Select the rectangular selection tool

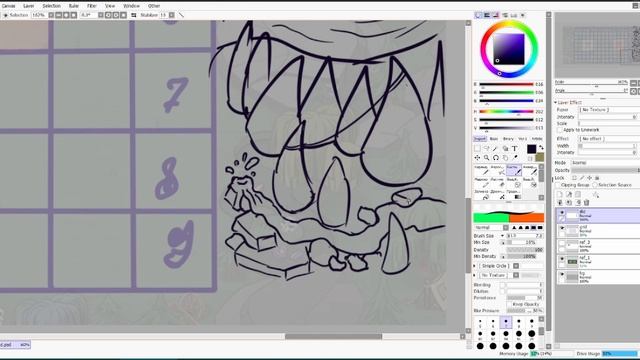[477, 149]
